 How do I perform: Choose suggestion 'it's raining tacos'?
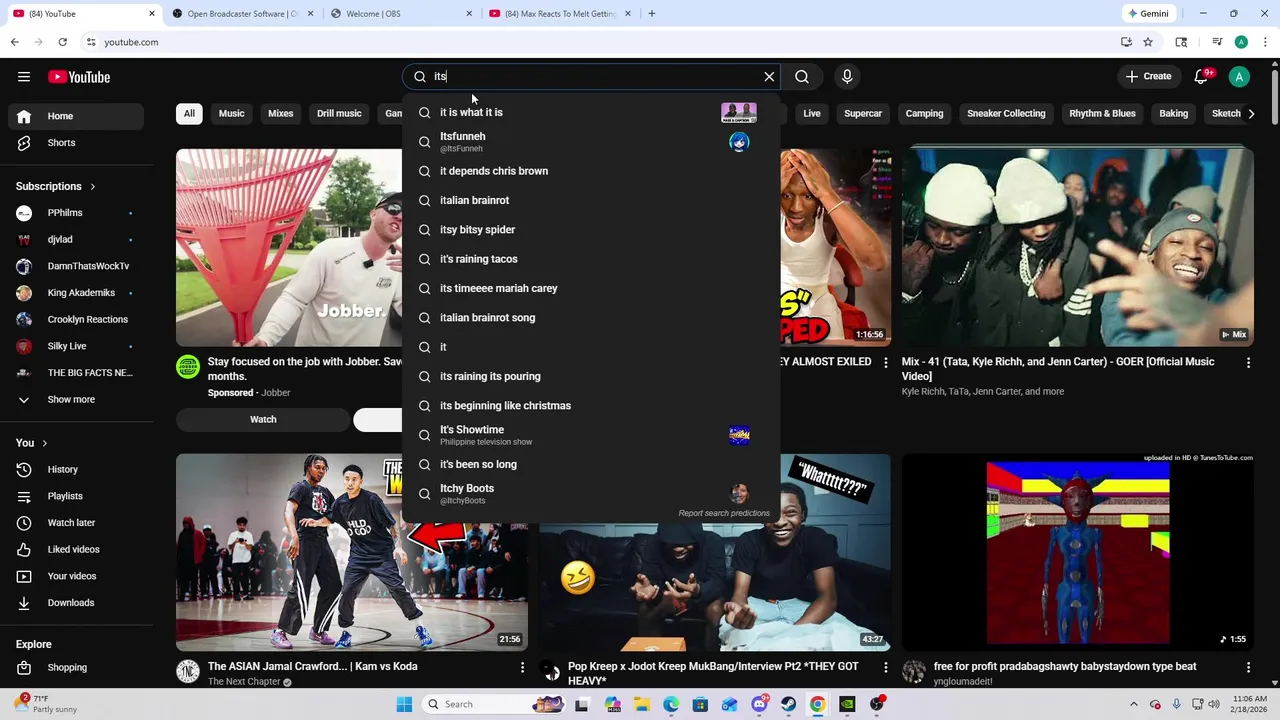tap(590, 259)
